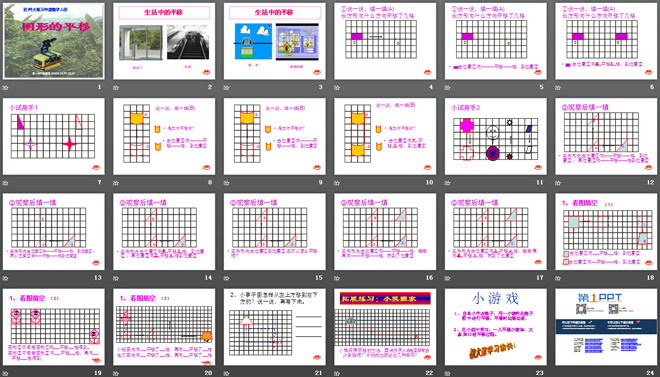This screenshot has height=377, width=660.
Task: Click the slide number label 24
Action: (x=650, y=373)
